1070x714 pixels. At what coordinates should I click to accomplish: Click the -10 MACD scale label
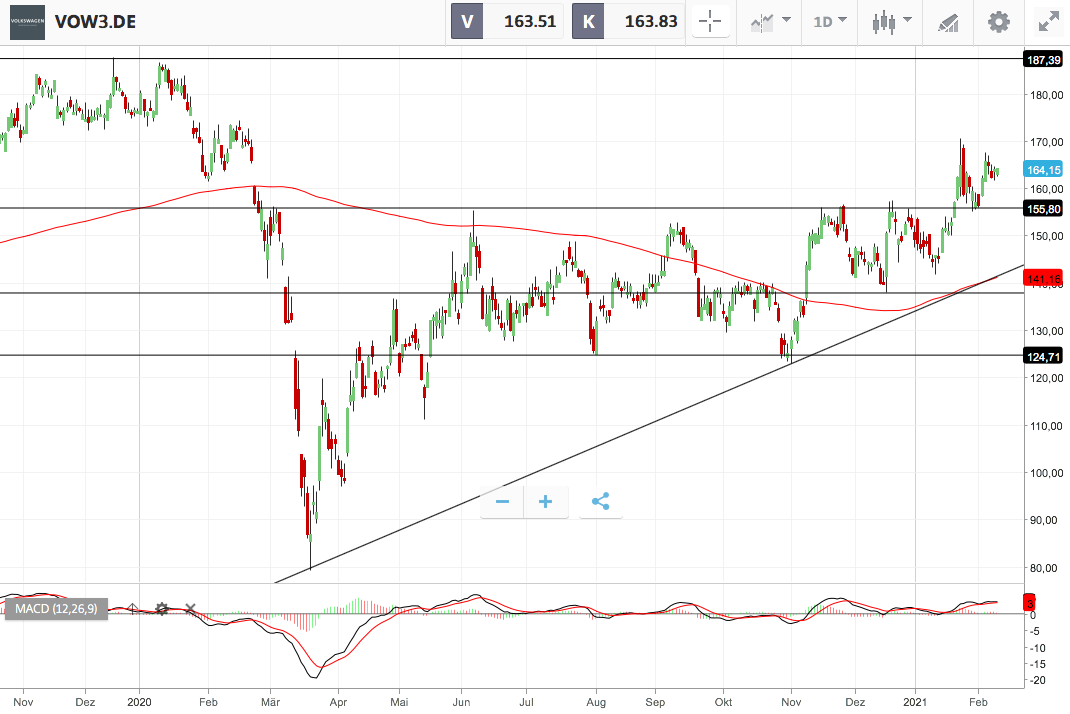1037,648
